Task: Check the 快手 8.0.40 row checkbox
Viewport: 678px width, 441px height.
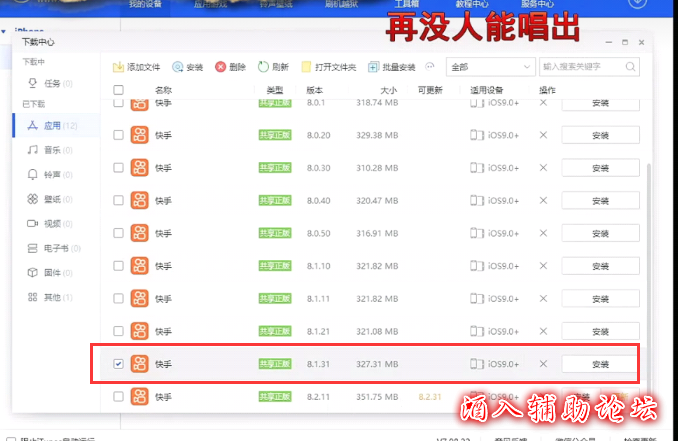Action: (118, 200)
